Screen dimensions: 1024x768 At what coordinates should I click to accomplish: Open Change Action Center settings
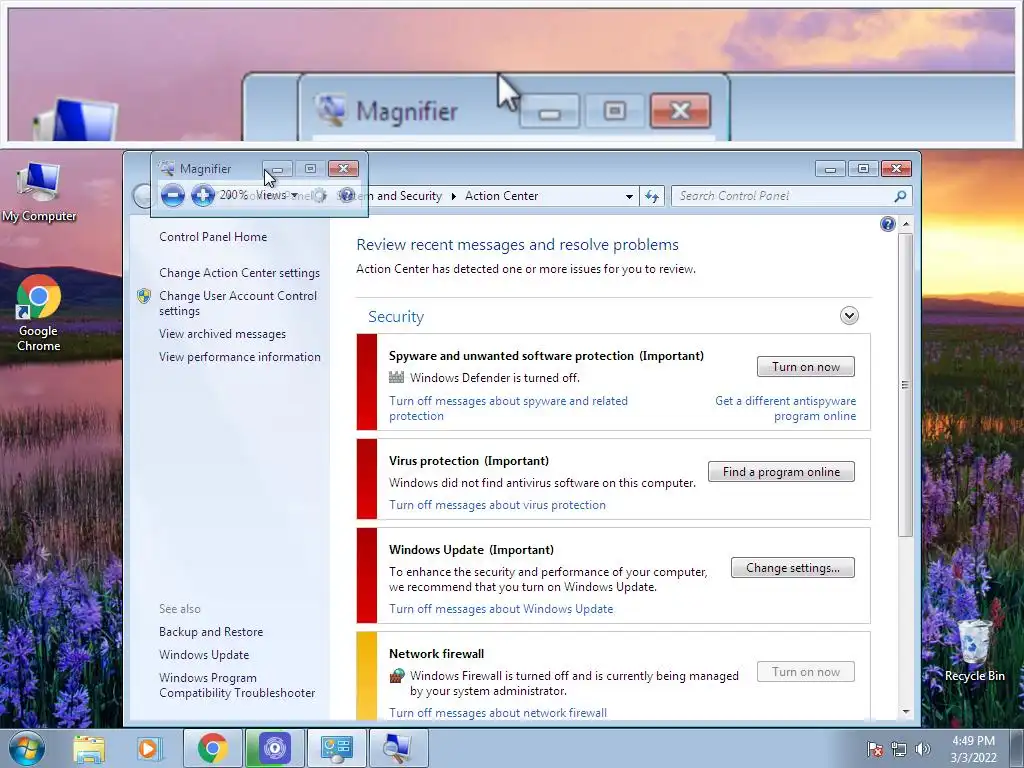tap(240, 273)
